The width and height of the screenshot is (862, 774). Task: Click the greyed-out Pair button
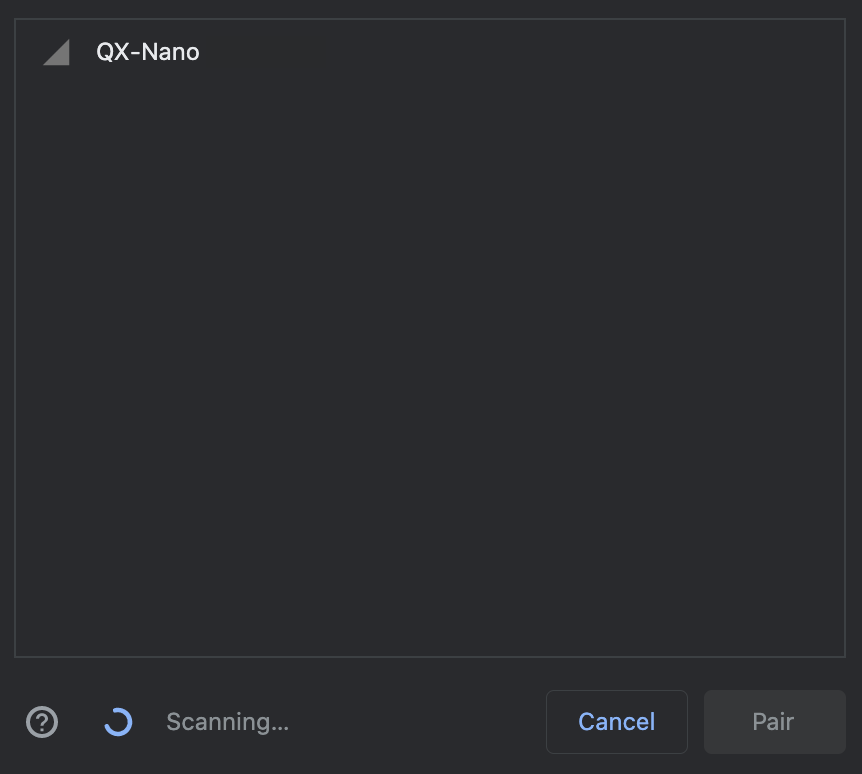[775, 722]
